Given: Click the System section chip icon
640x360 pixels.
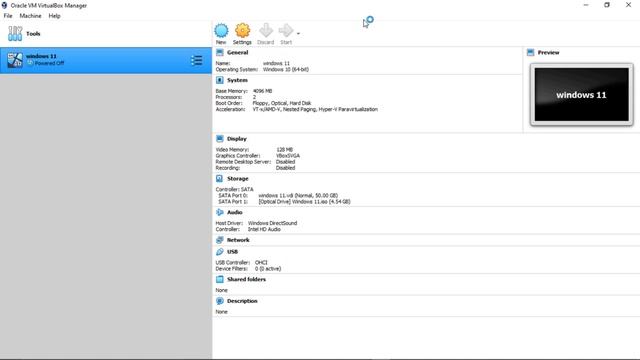Looking at the screenshot, I should click(220, 80).
